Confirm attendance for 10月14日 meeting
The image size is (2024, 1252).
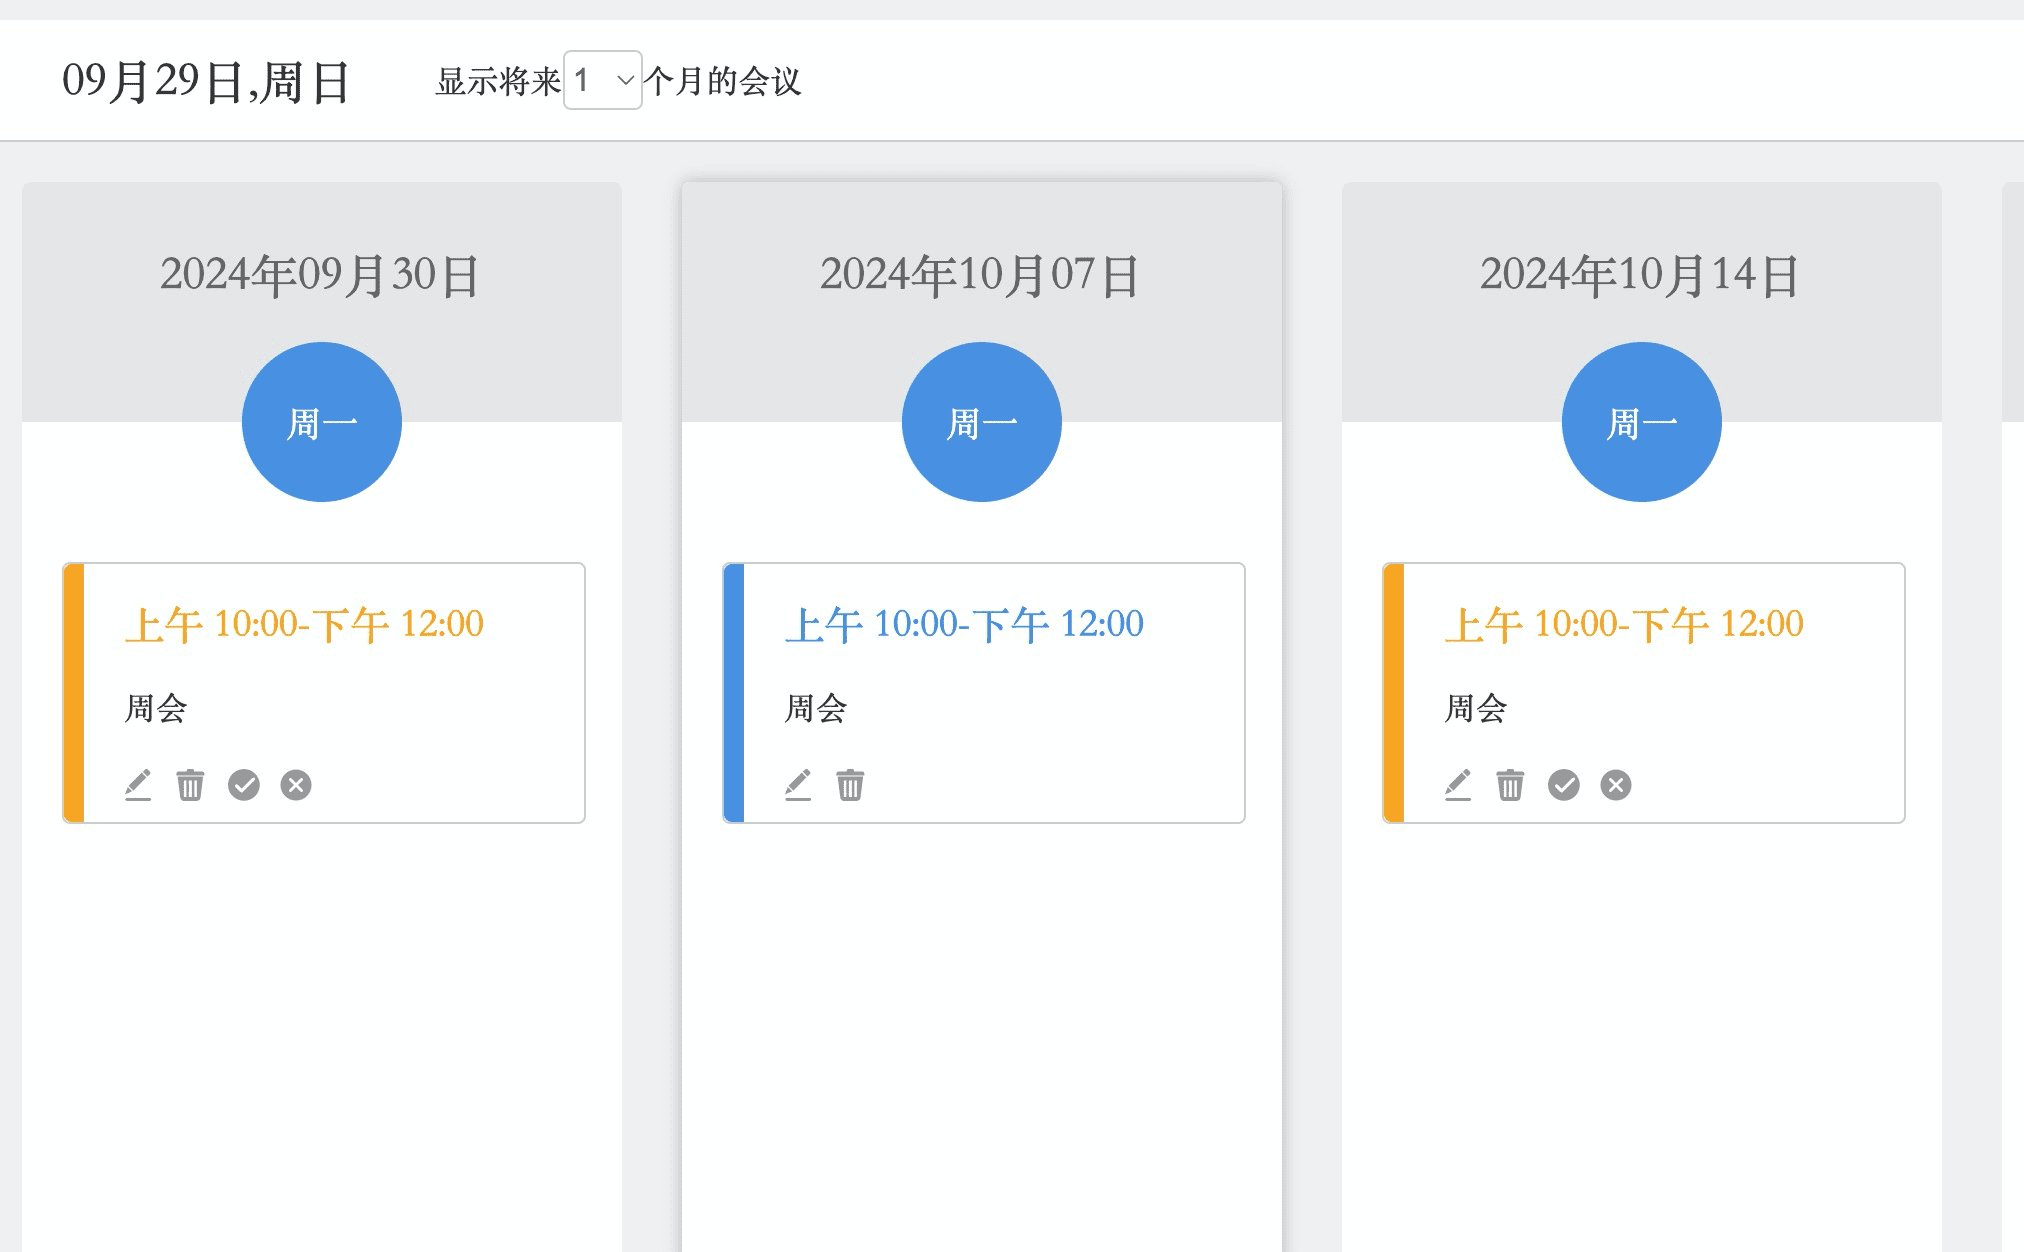point(1564,785)
